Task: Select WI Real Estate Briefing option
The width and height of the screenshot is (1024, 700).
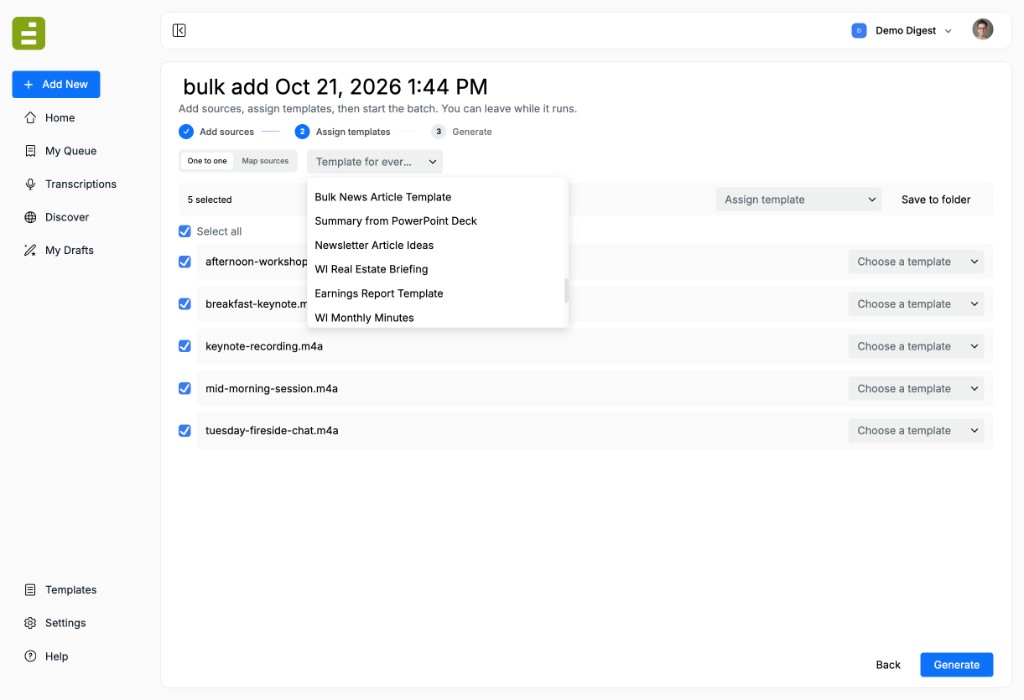Action: pos(438,269)
